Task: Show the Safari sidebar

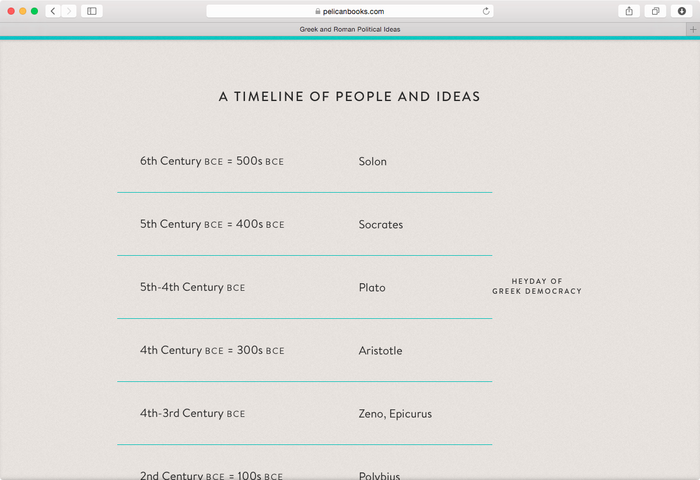Action: [x=92, y=11]
